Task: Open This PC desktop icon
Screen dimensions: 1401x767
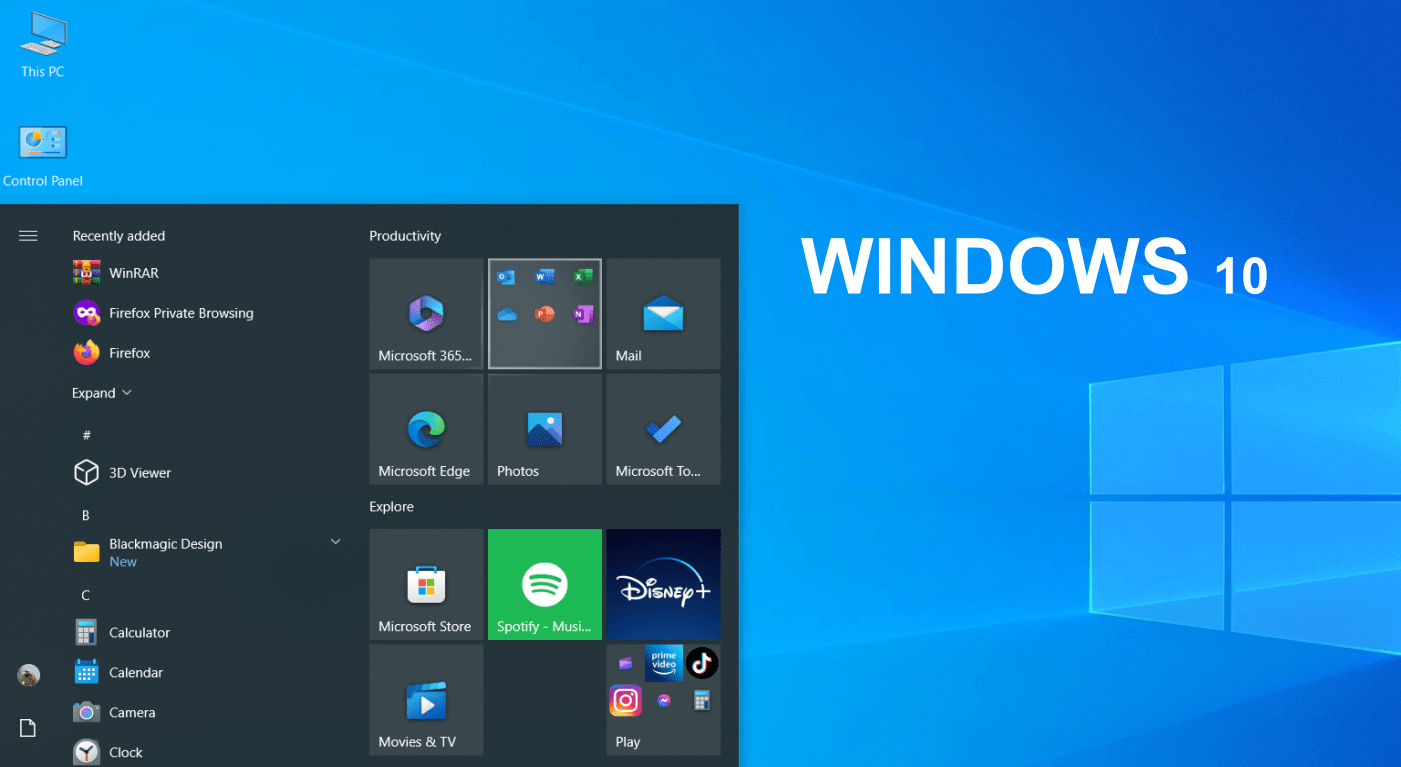Action: [x=43, y=45]
